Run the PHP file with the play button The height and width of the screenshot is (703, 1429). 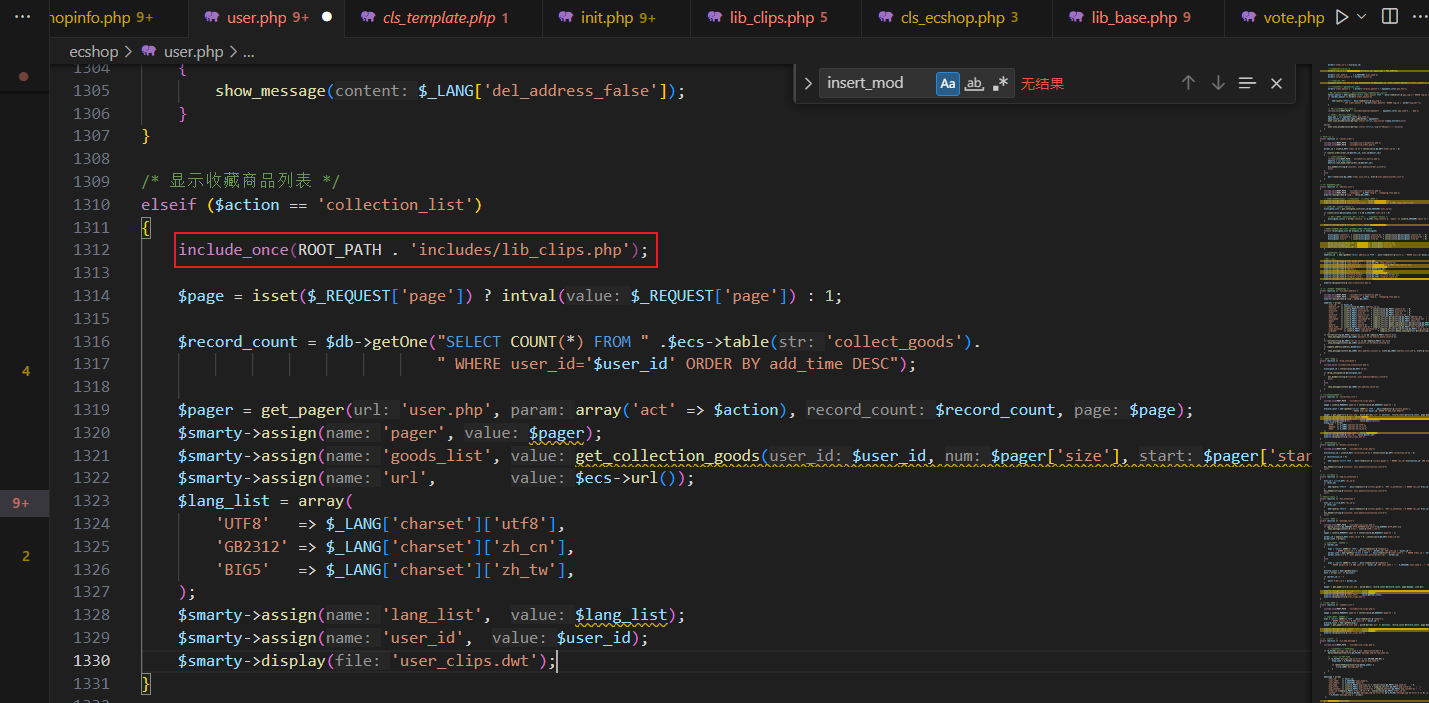click(1342, 17)
